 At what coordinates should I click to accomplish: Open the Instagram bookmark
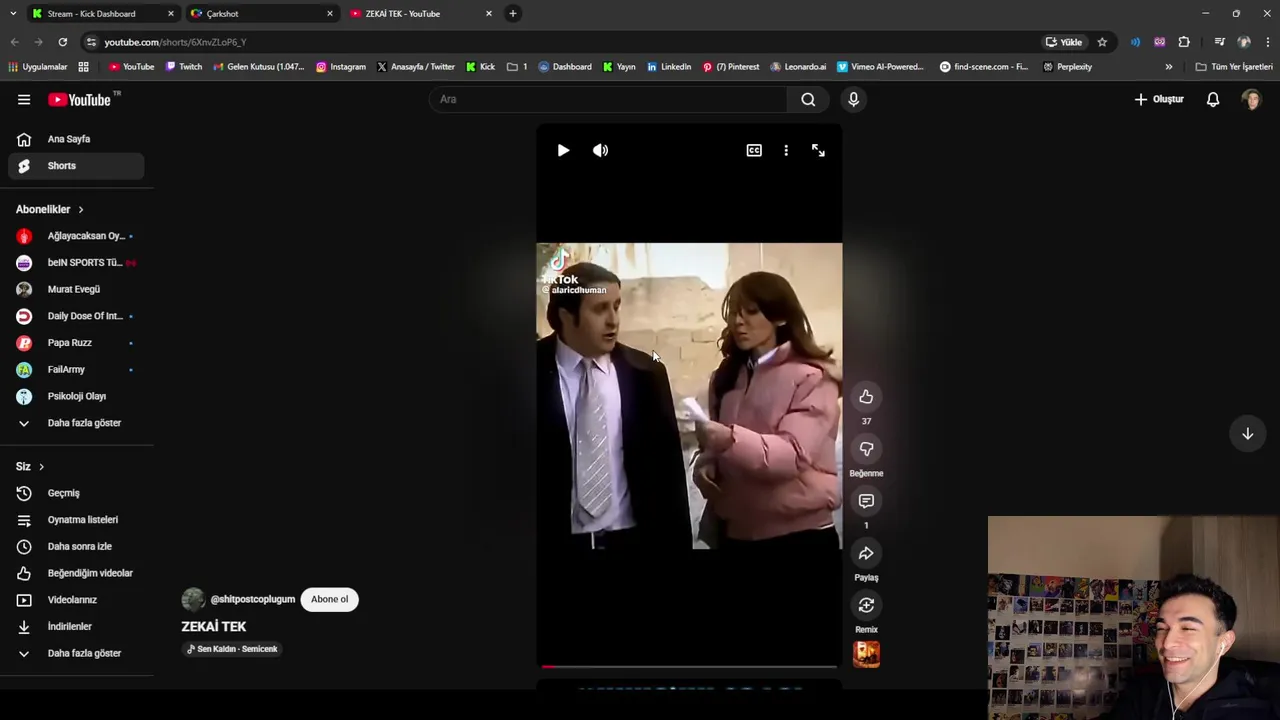pyautogui.click(x=341, y=67)
